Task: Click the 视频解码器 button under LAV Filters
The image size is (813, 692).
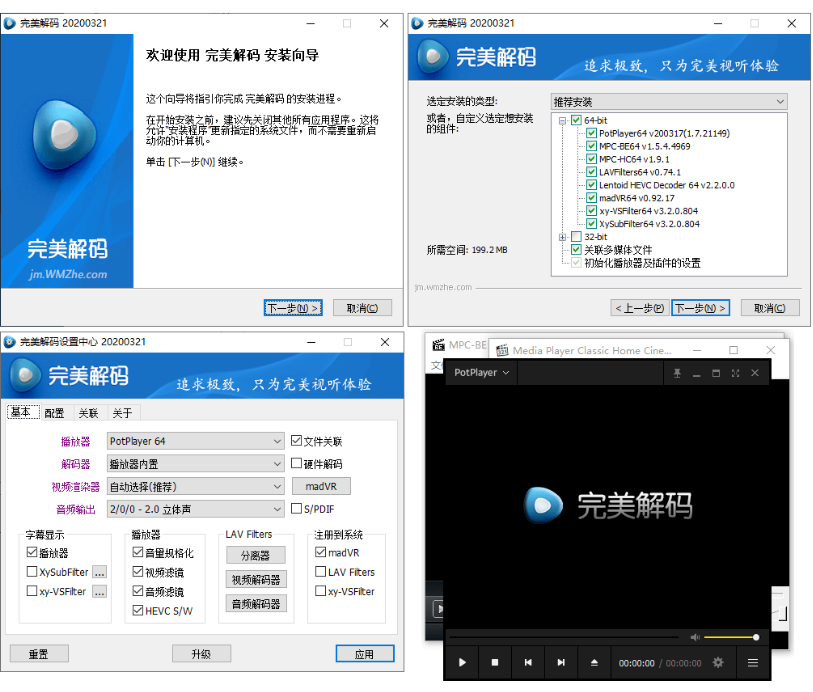Action: coord(256,579)
